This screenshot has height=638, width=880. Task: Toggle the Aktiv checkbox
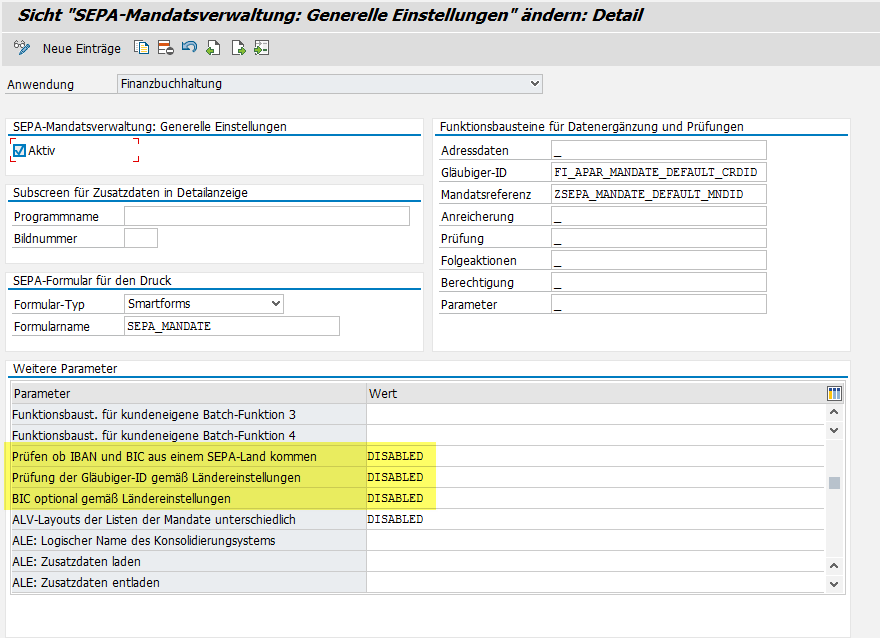[x=20, y=150]
